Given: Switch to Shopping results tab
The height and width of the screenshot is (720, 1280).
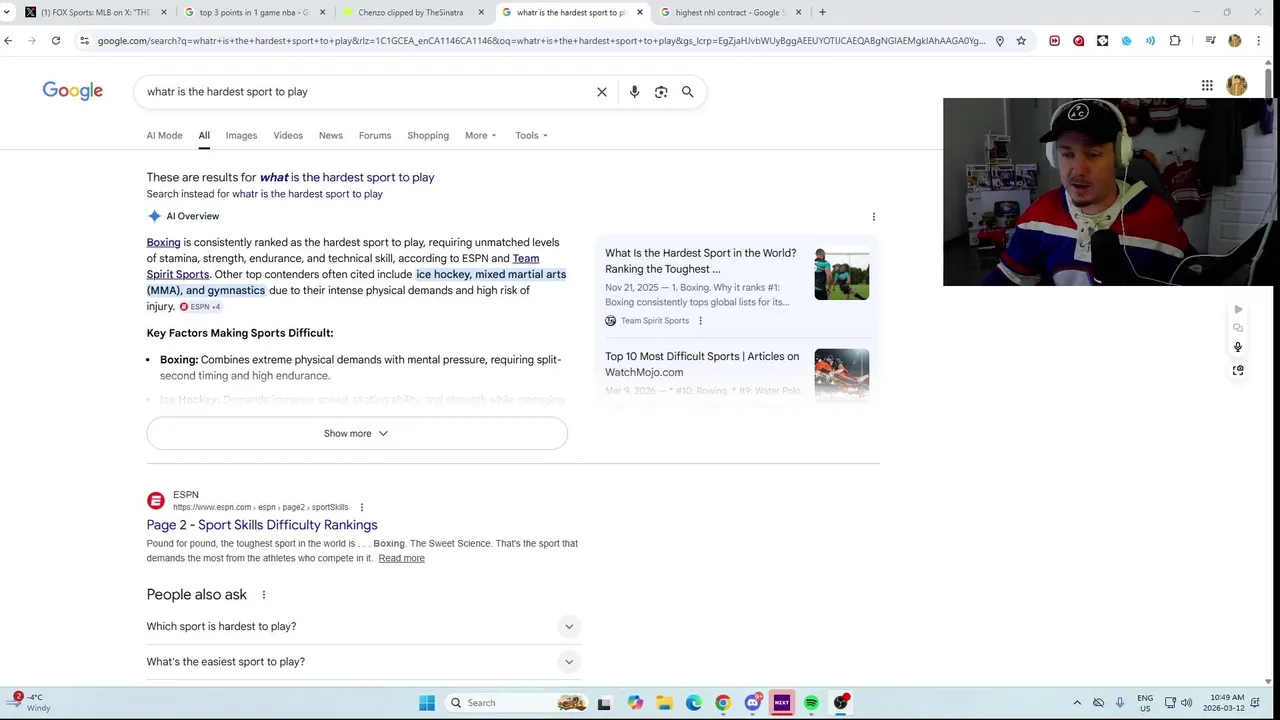Looking at the screenshot, I should [x=428, y=136].
